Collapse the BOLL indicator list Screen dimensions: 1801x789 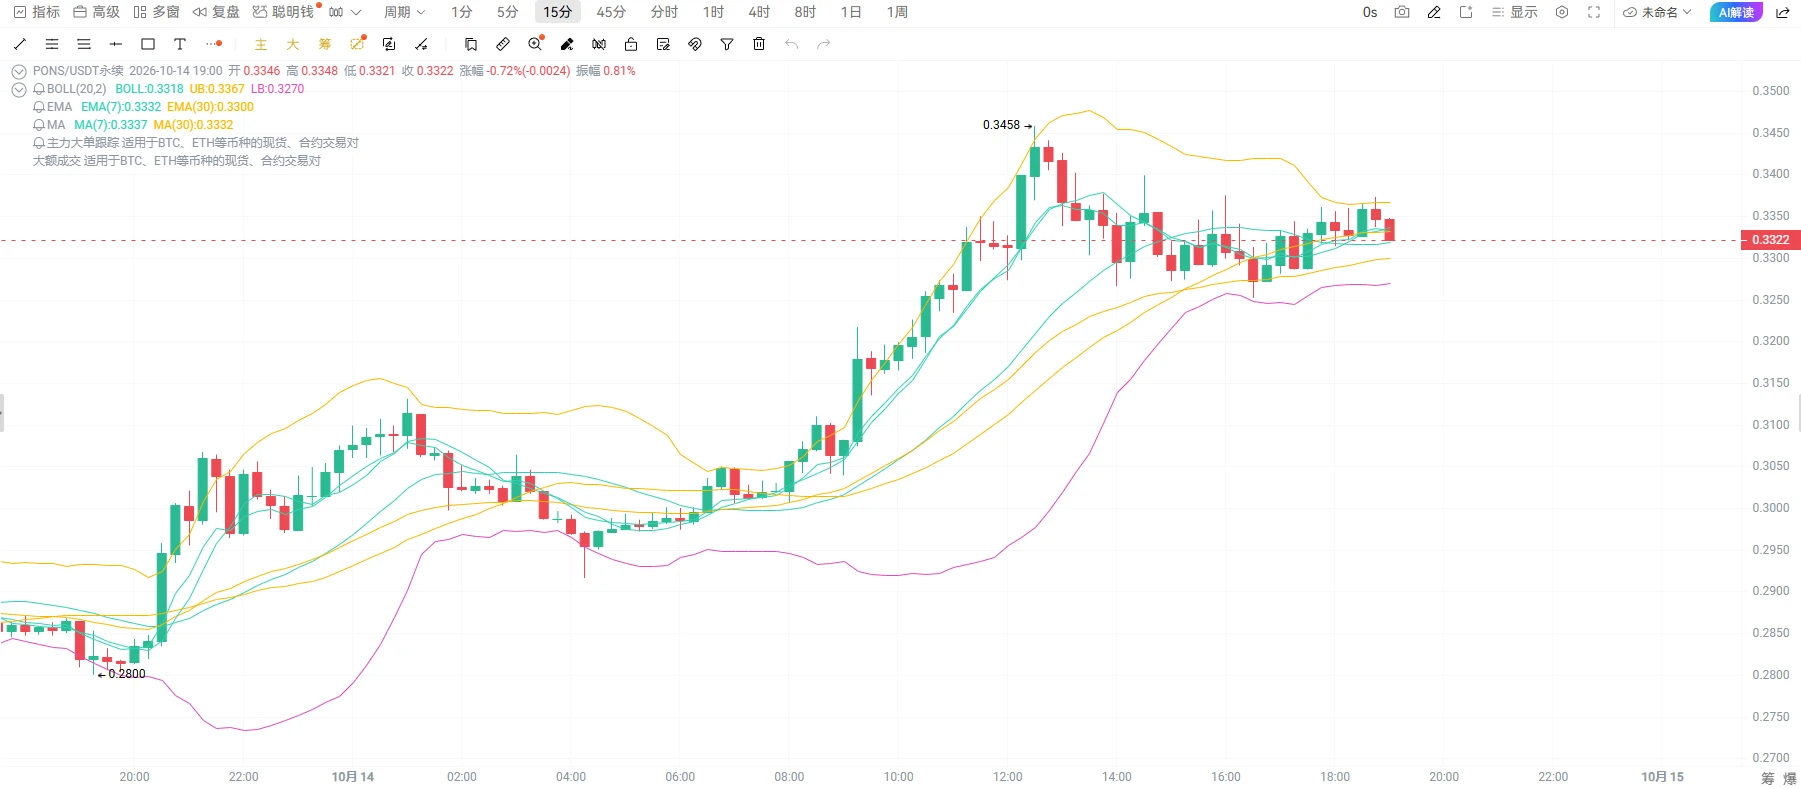(18, 89)
